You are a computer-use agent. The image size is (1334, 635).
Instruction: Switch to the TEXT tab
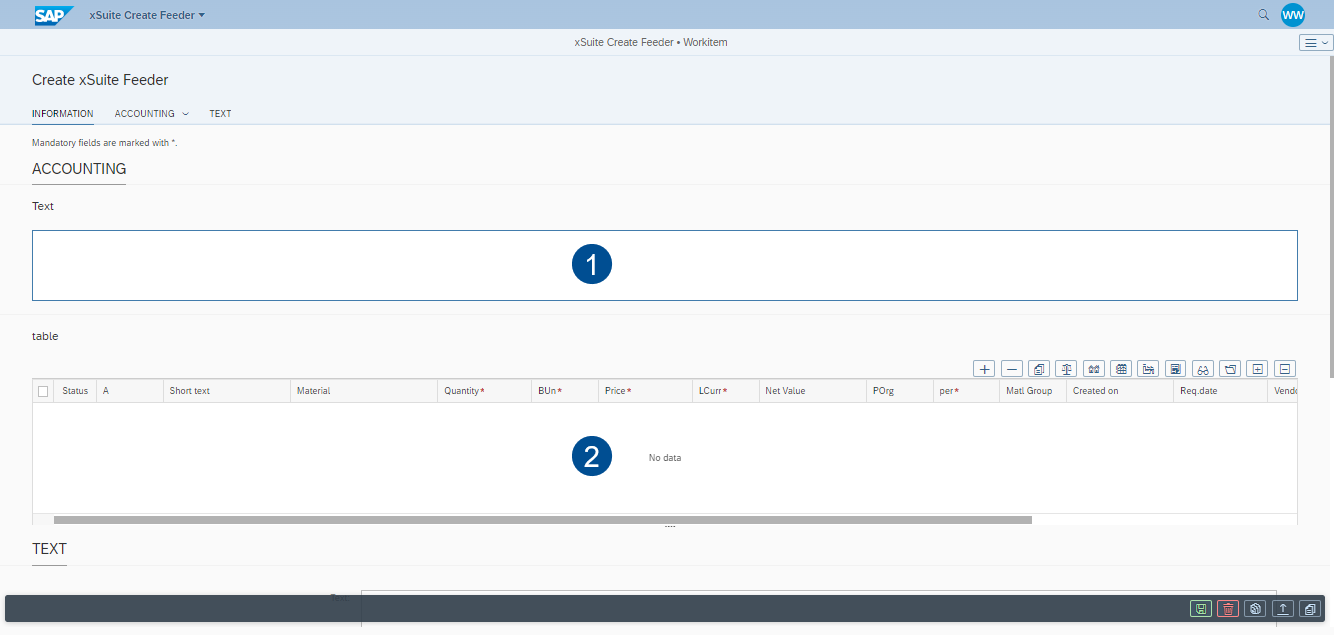click(220, 114)
